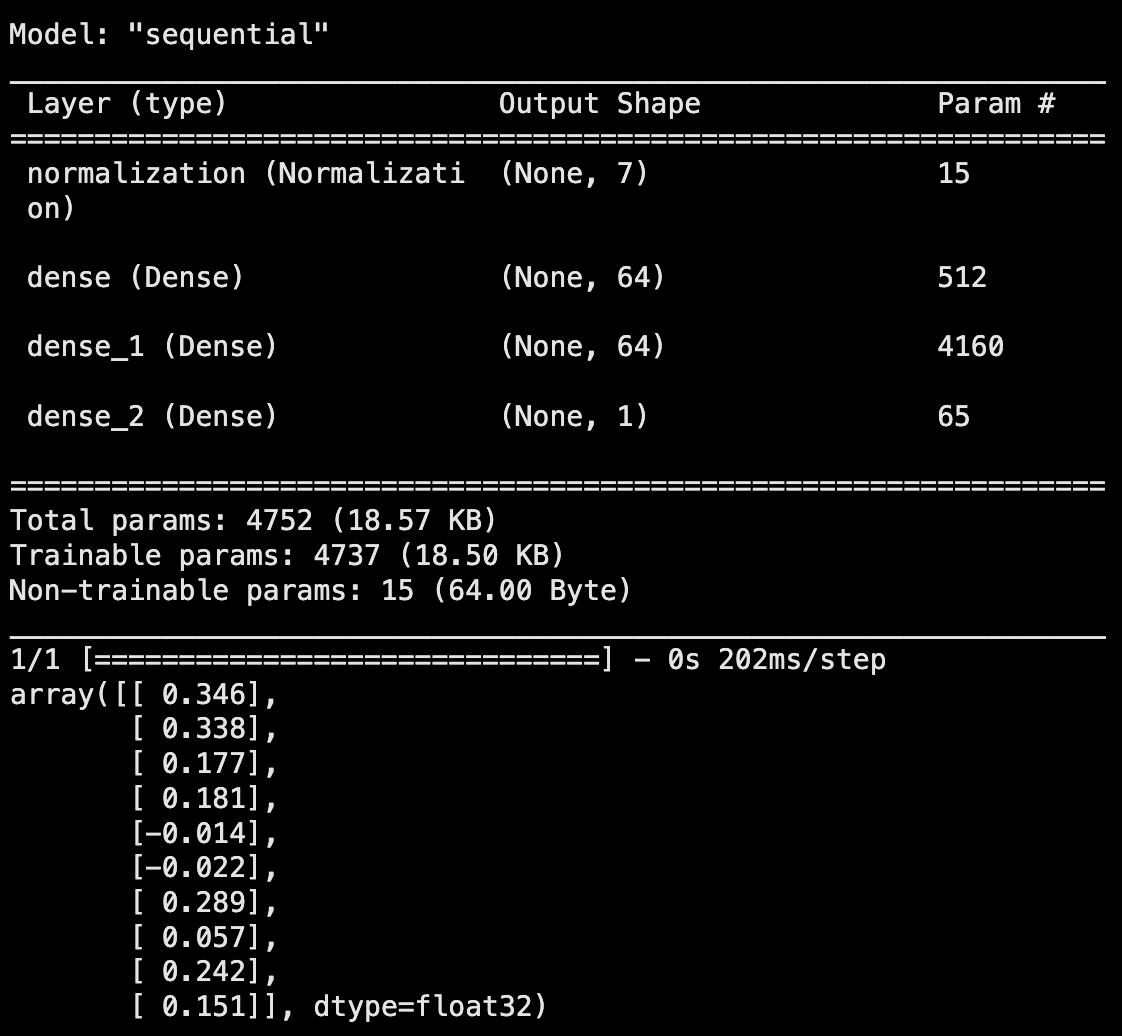This screenshot has width=1122, height=1036.
Task: Click the 0s 202ms/step timing text
Action: (776, 660)
